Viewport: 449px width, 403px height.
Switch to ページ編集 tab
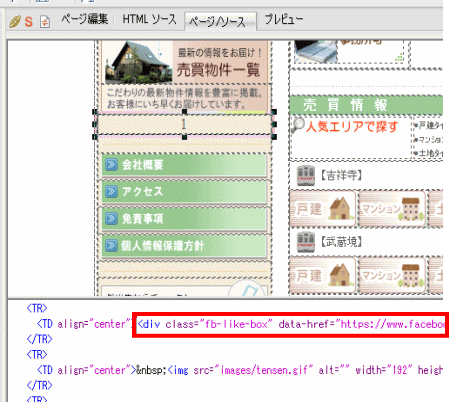(85, 19)
